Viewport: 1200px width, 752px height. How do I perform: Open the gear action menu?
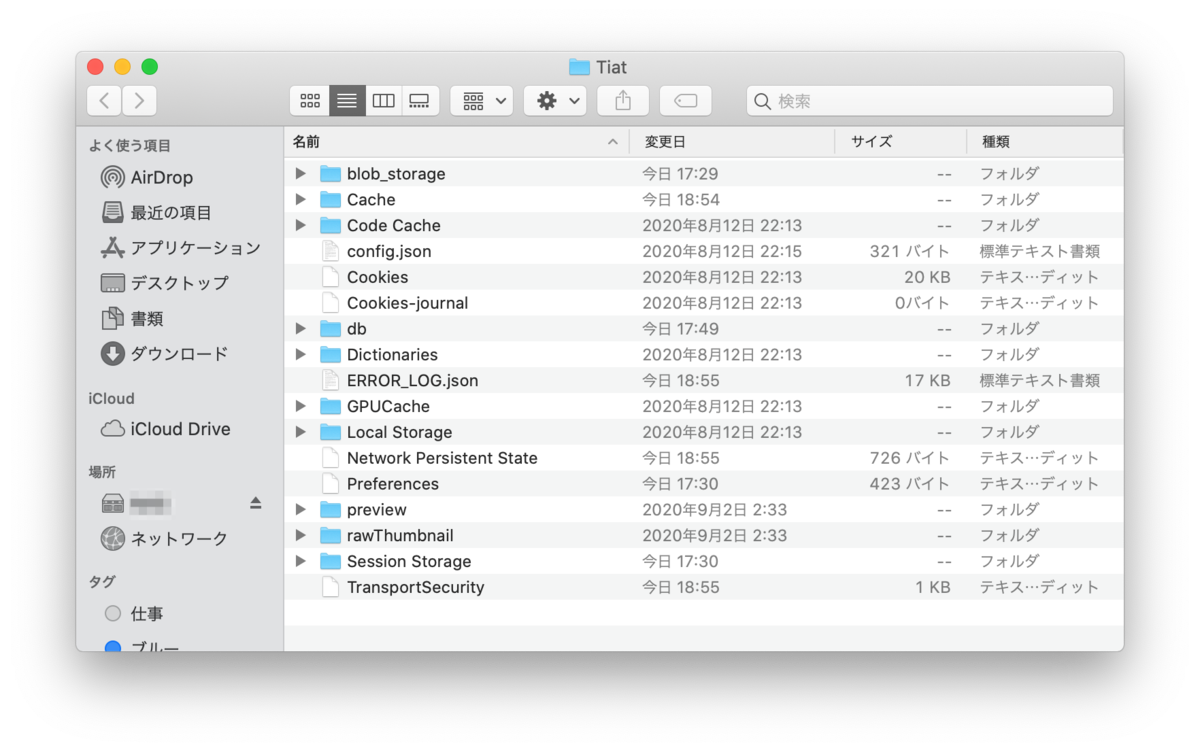pyautogui.click(x=555, y=100)
